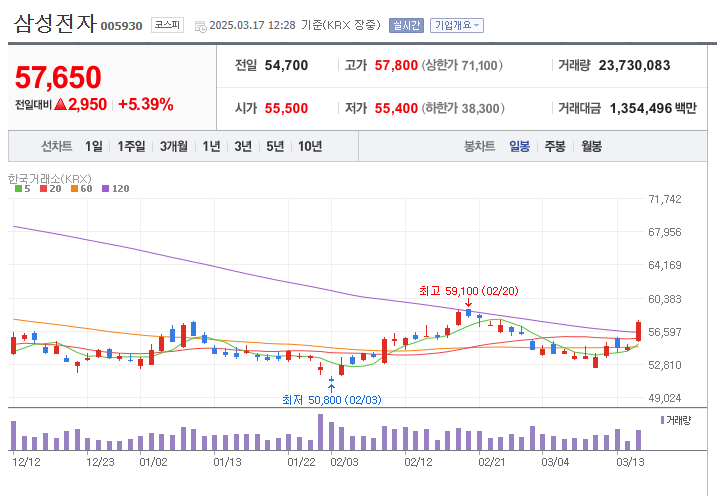Click the trading value 1,354,496 백만

(653, 108)
